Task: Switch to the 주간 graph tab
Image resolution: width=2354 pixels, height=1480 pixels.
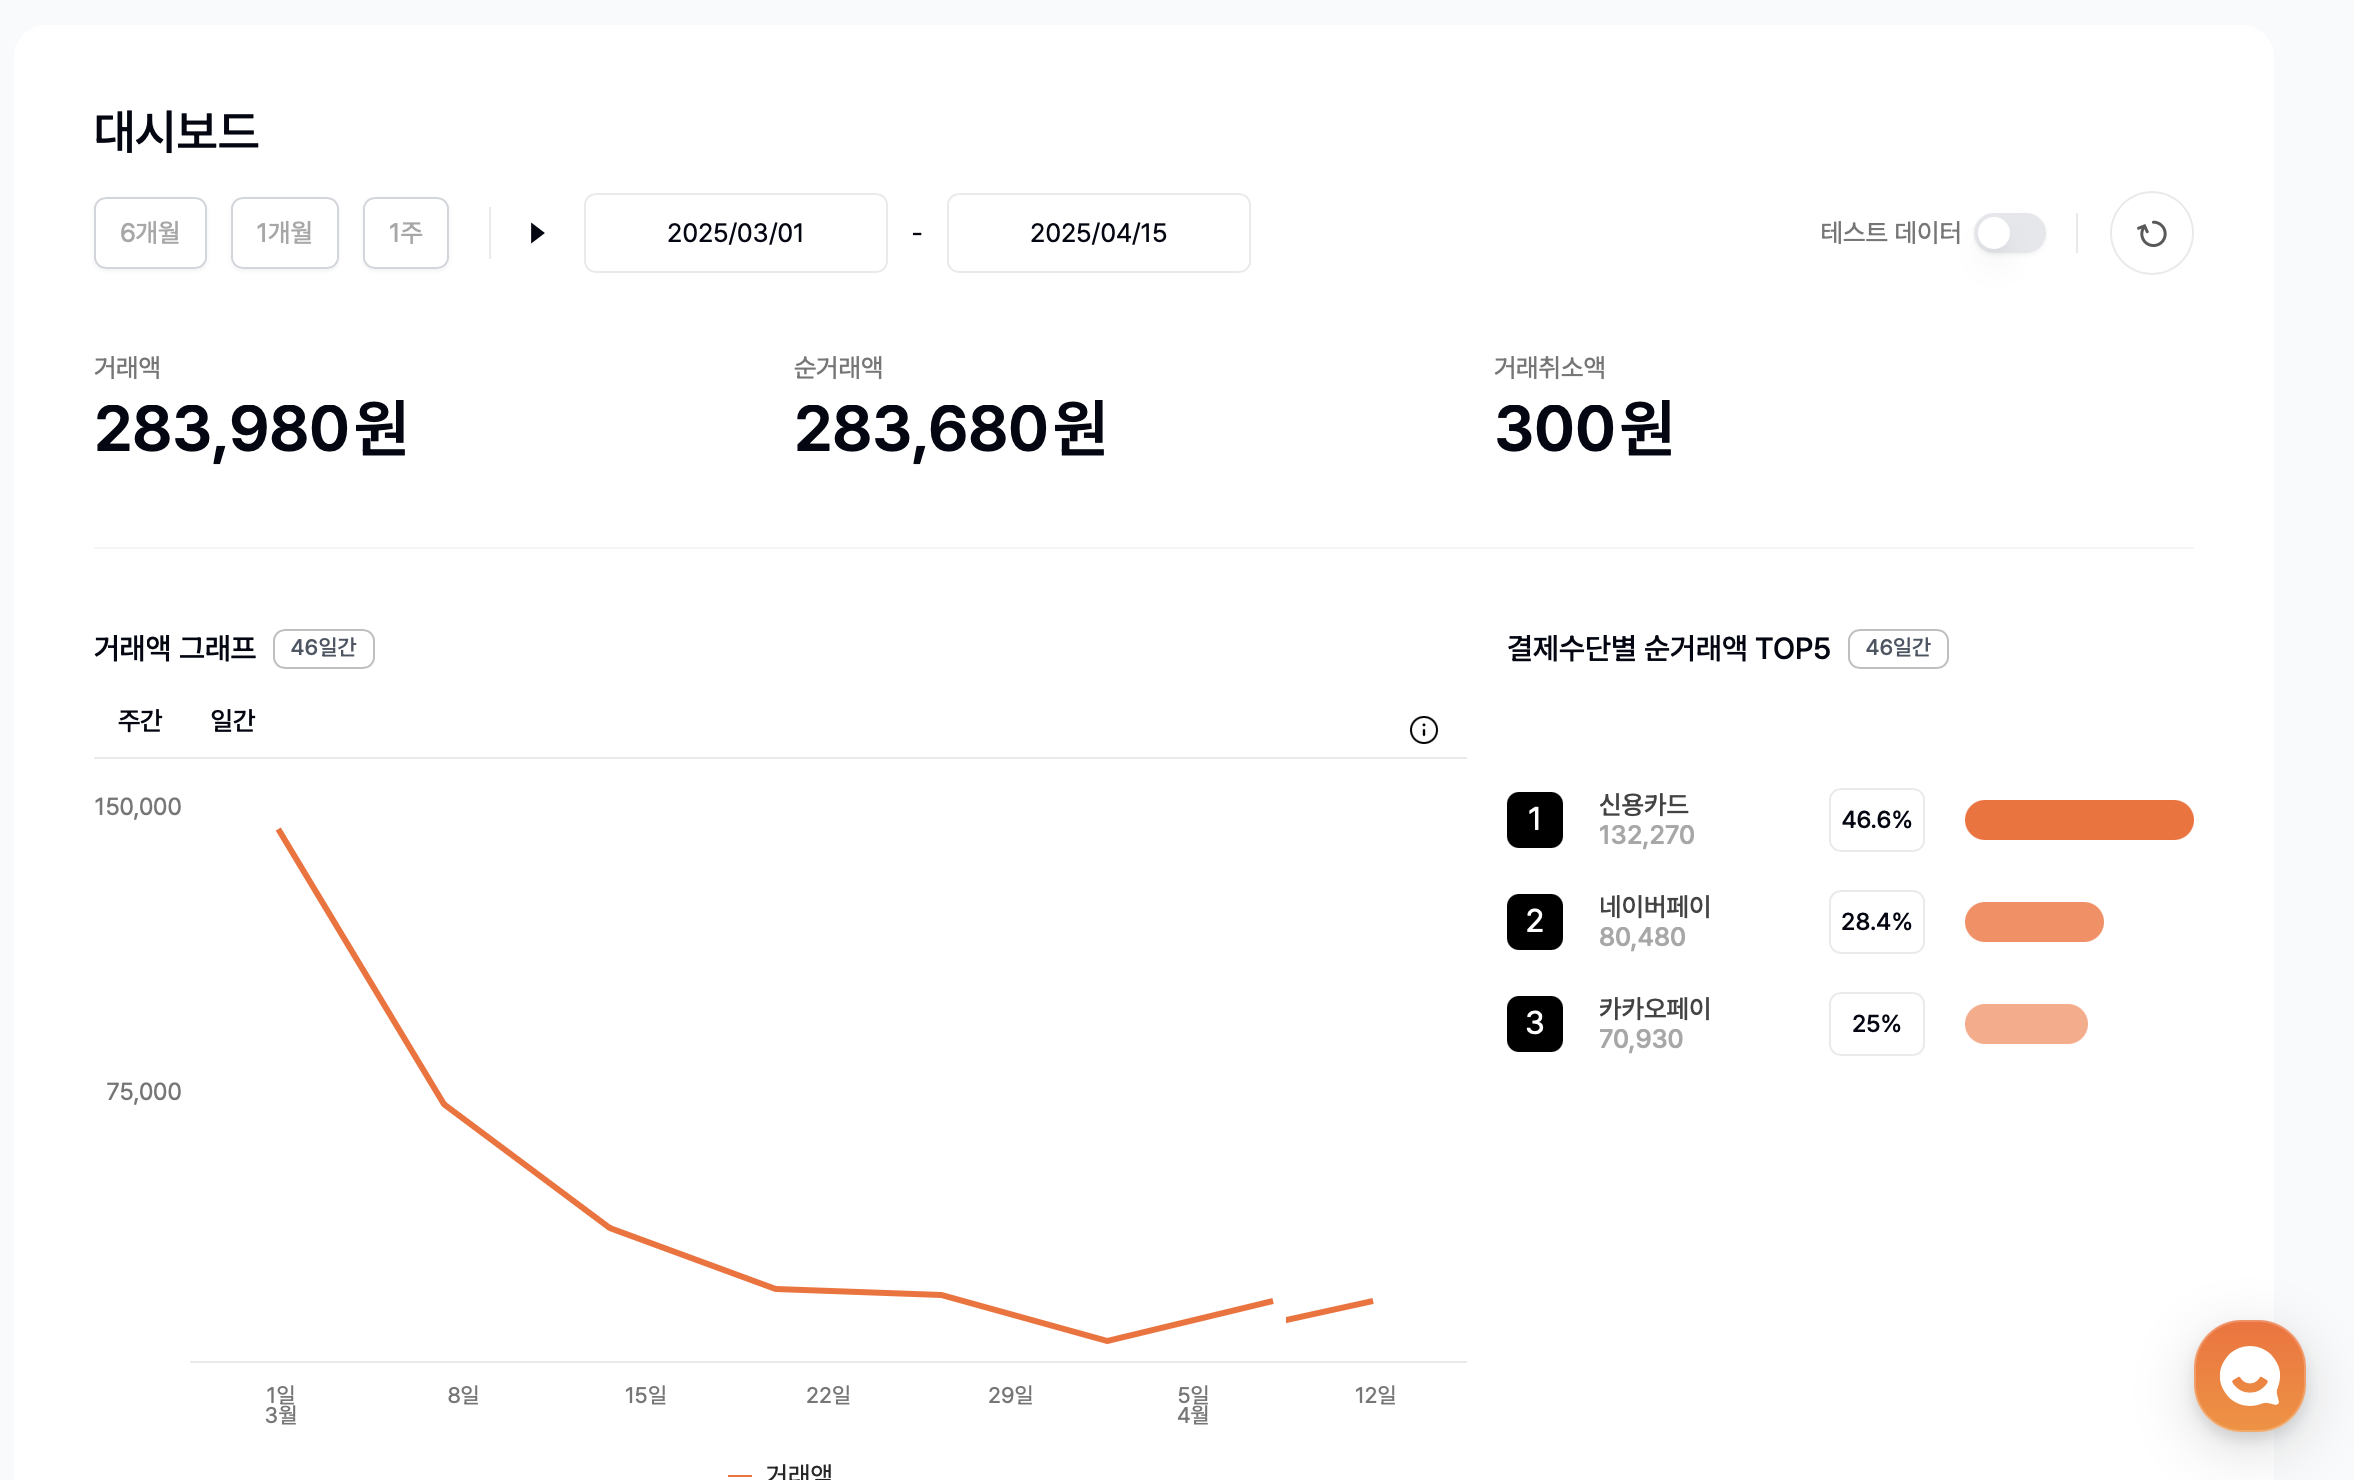Action: coord(140,720)
